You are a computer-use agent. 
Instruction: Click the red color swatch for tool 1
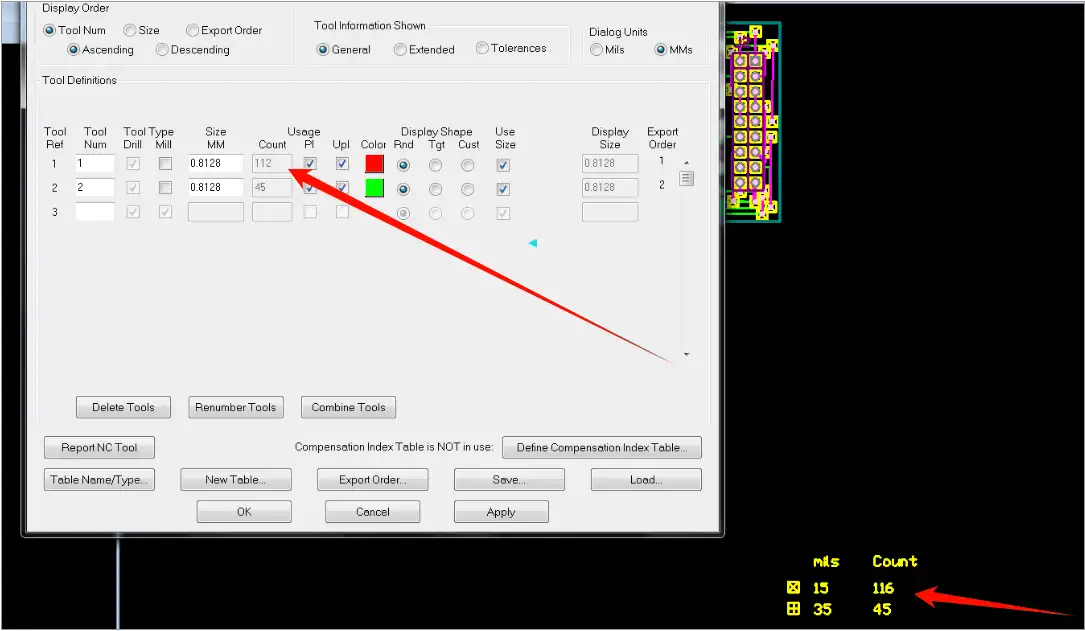pos(375,164)
